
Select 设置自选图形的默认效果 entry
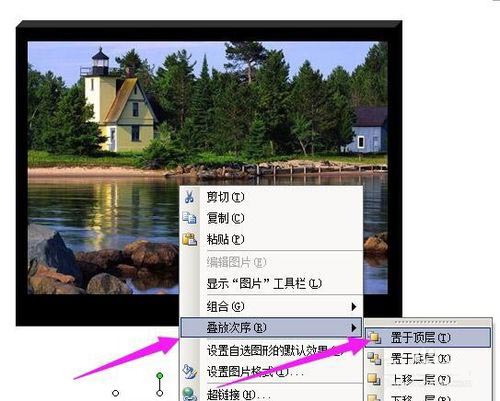[x=271, y=350]
